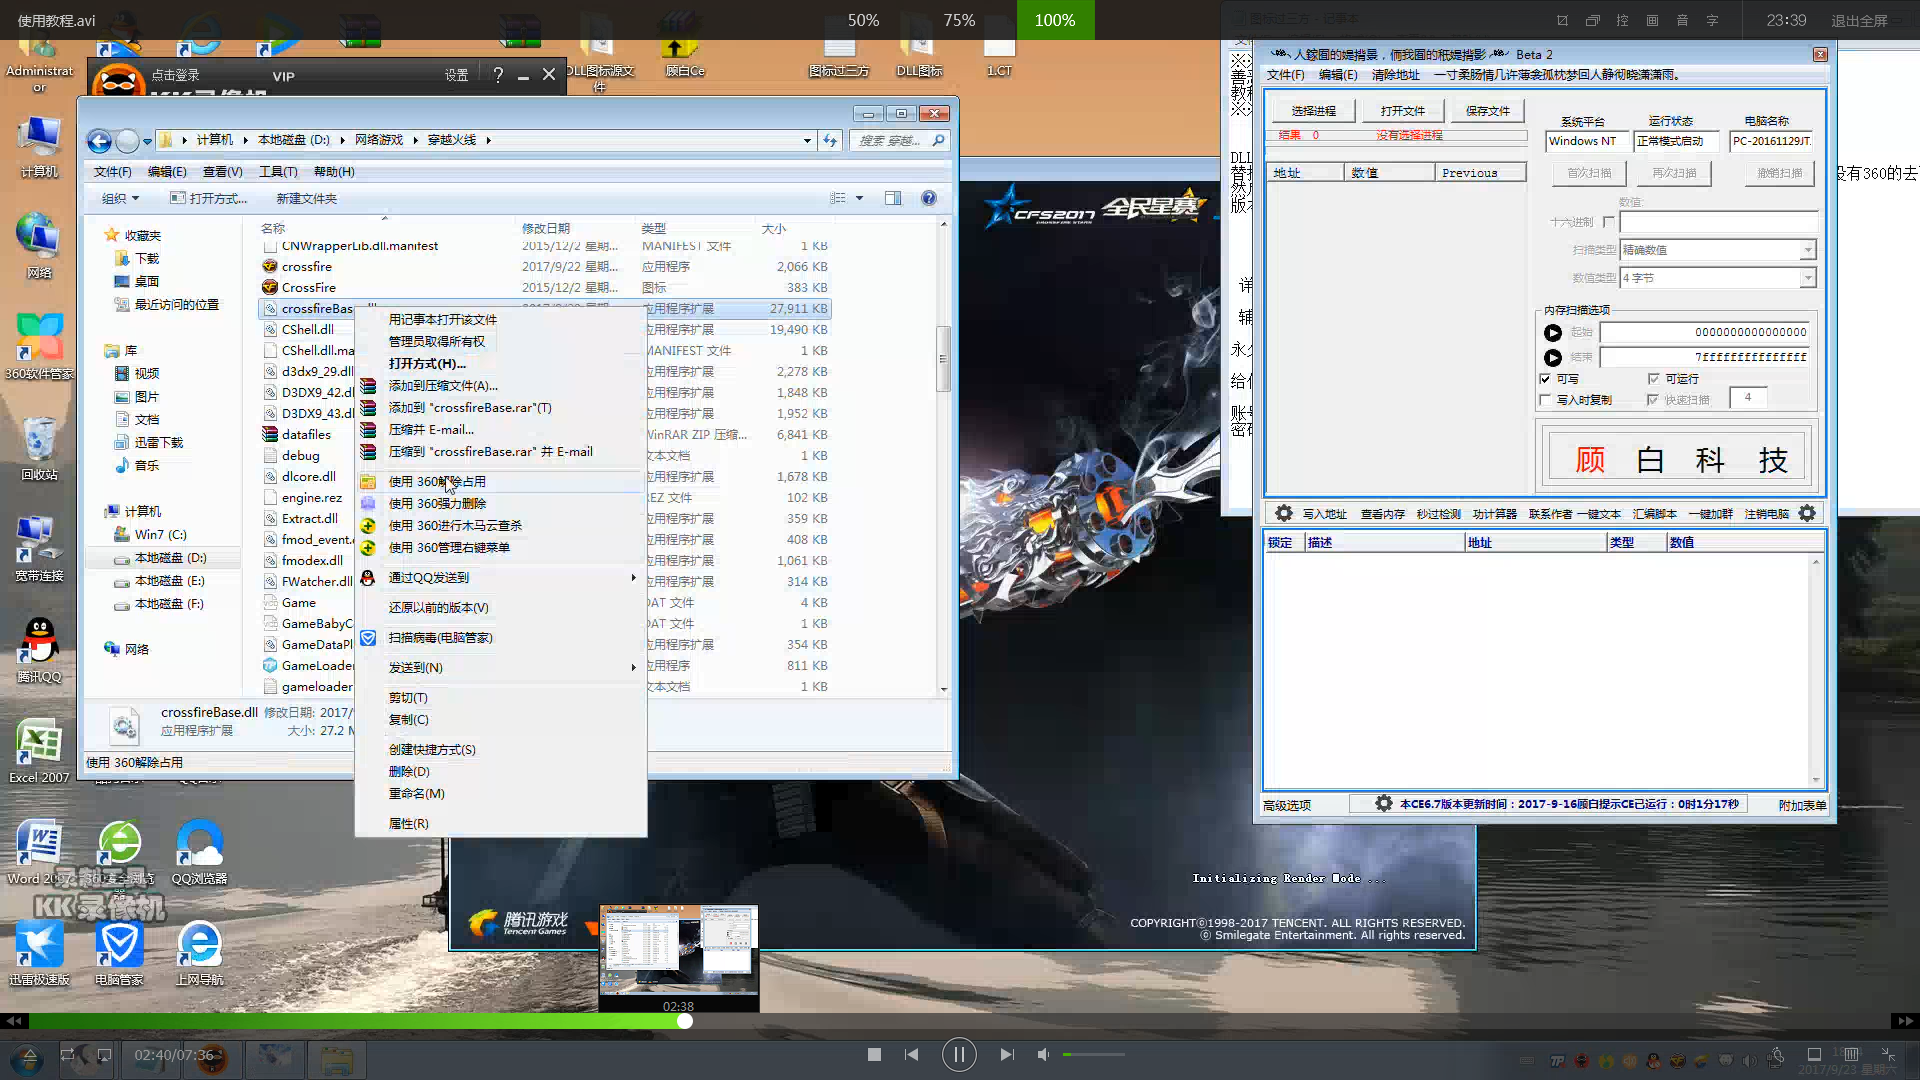Click the play arrow beside 起始 field
Image resolution: width=1920 pixels, height=1080 pixels.
(x=1552, y=333)
